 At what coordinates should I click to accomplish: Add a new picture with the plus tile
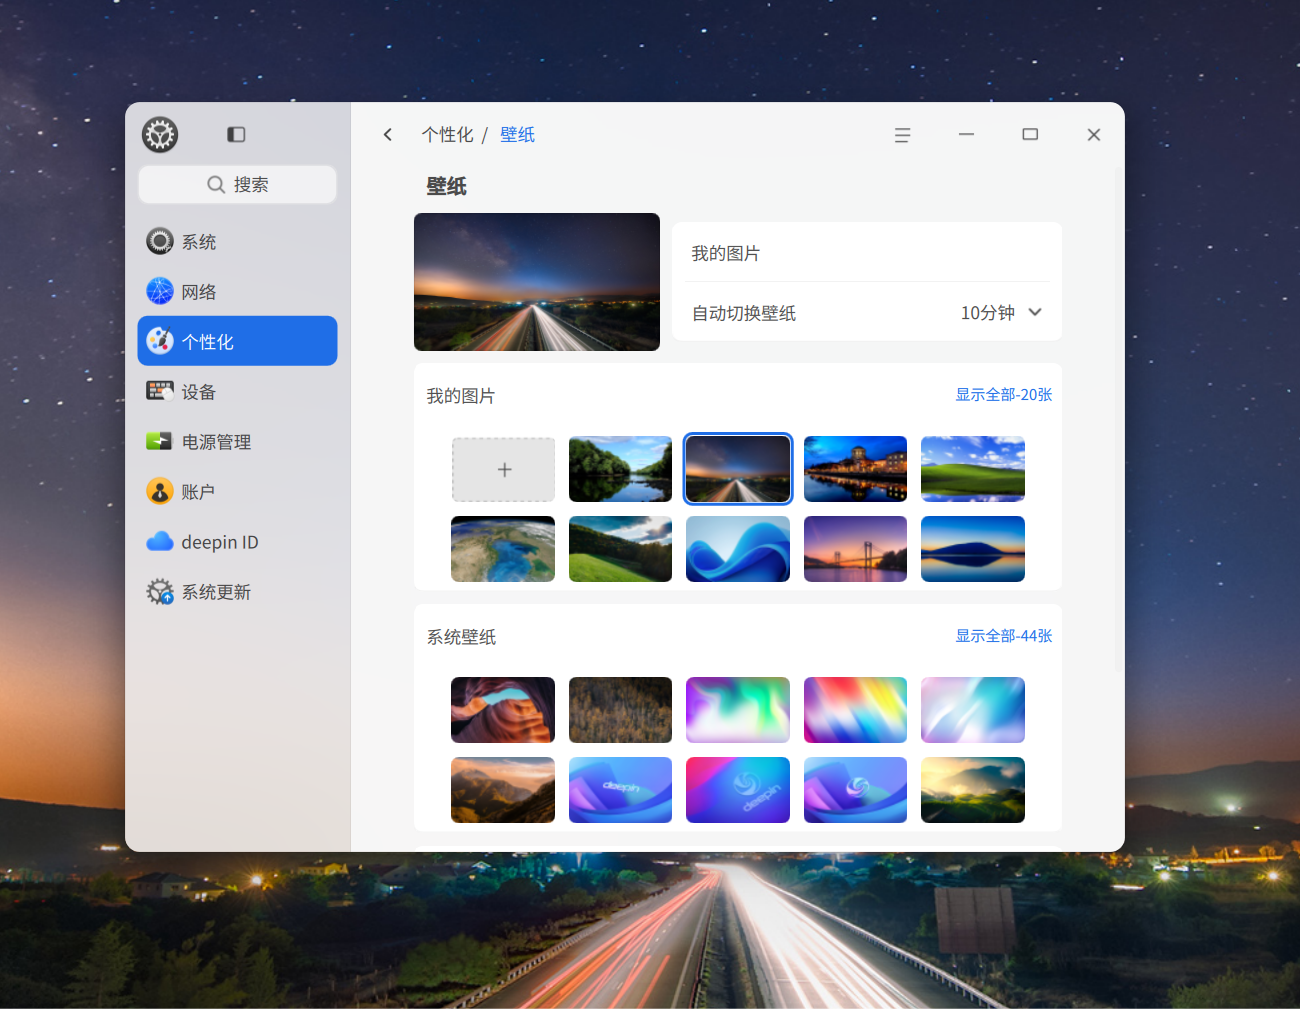coord(503,469)
